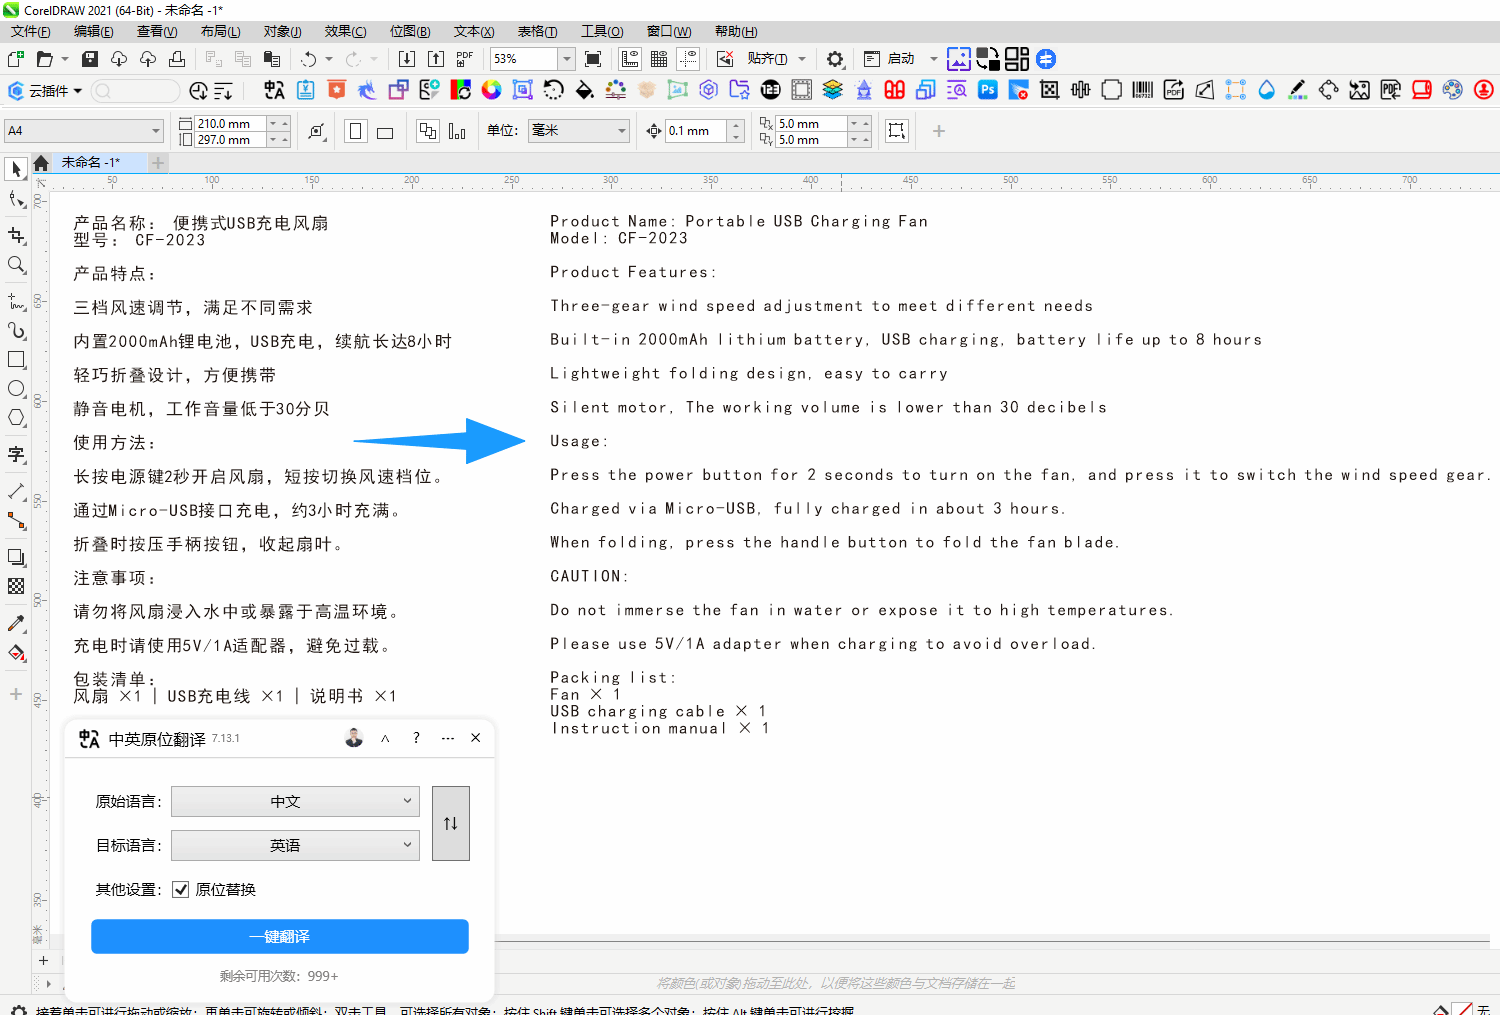Toggle show grid button
The height and width of the screenshot is (1015, 1500).
click(659, 59)
